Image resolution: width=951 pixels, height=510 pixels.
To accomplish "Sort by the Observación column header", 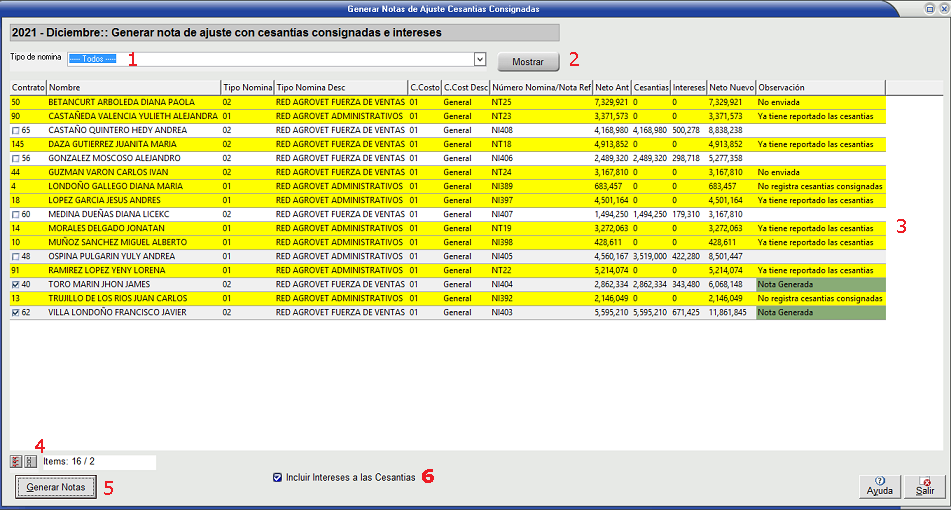I will (820, 87).
